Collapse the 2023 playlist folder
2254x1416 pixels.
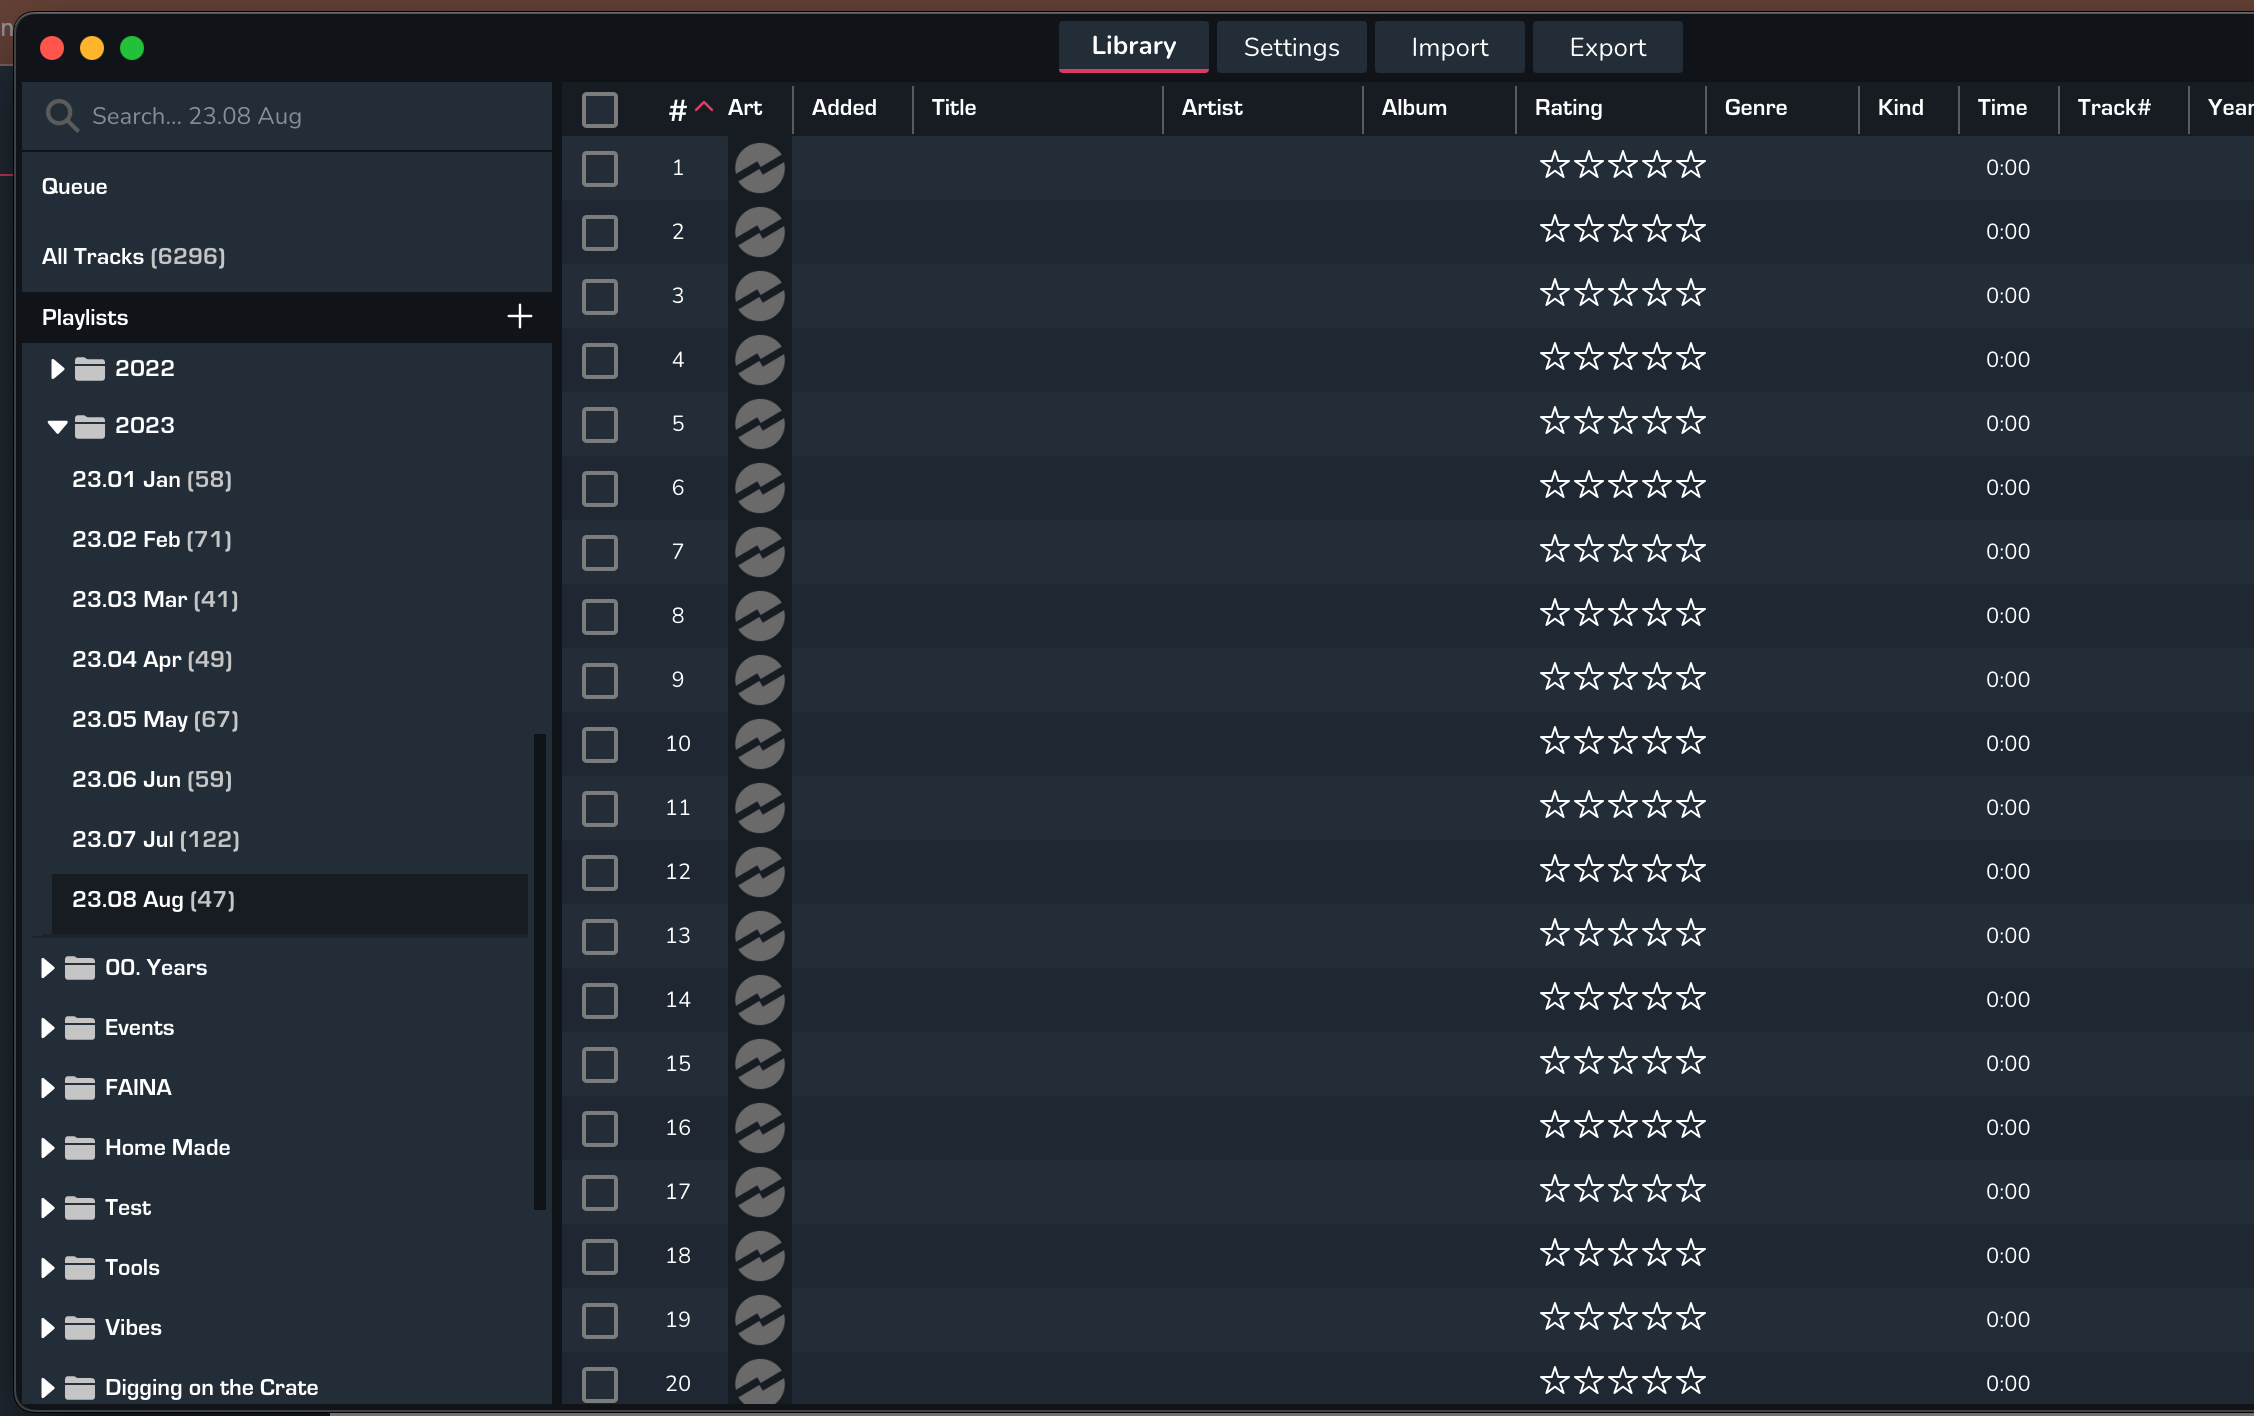(x=57, y=427)
